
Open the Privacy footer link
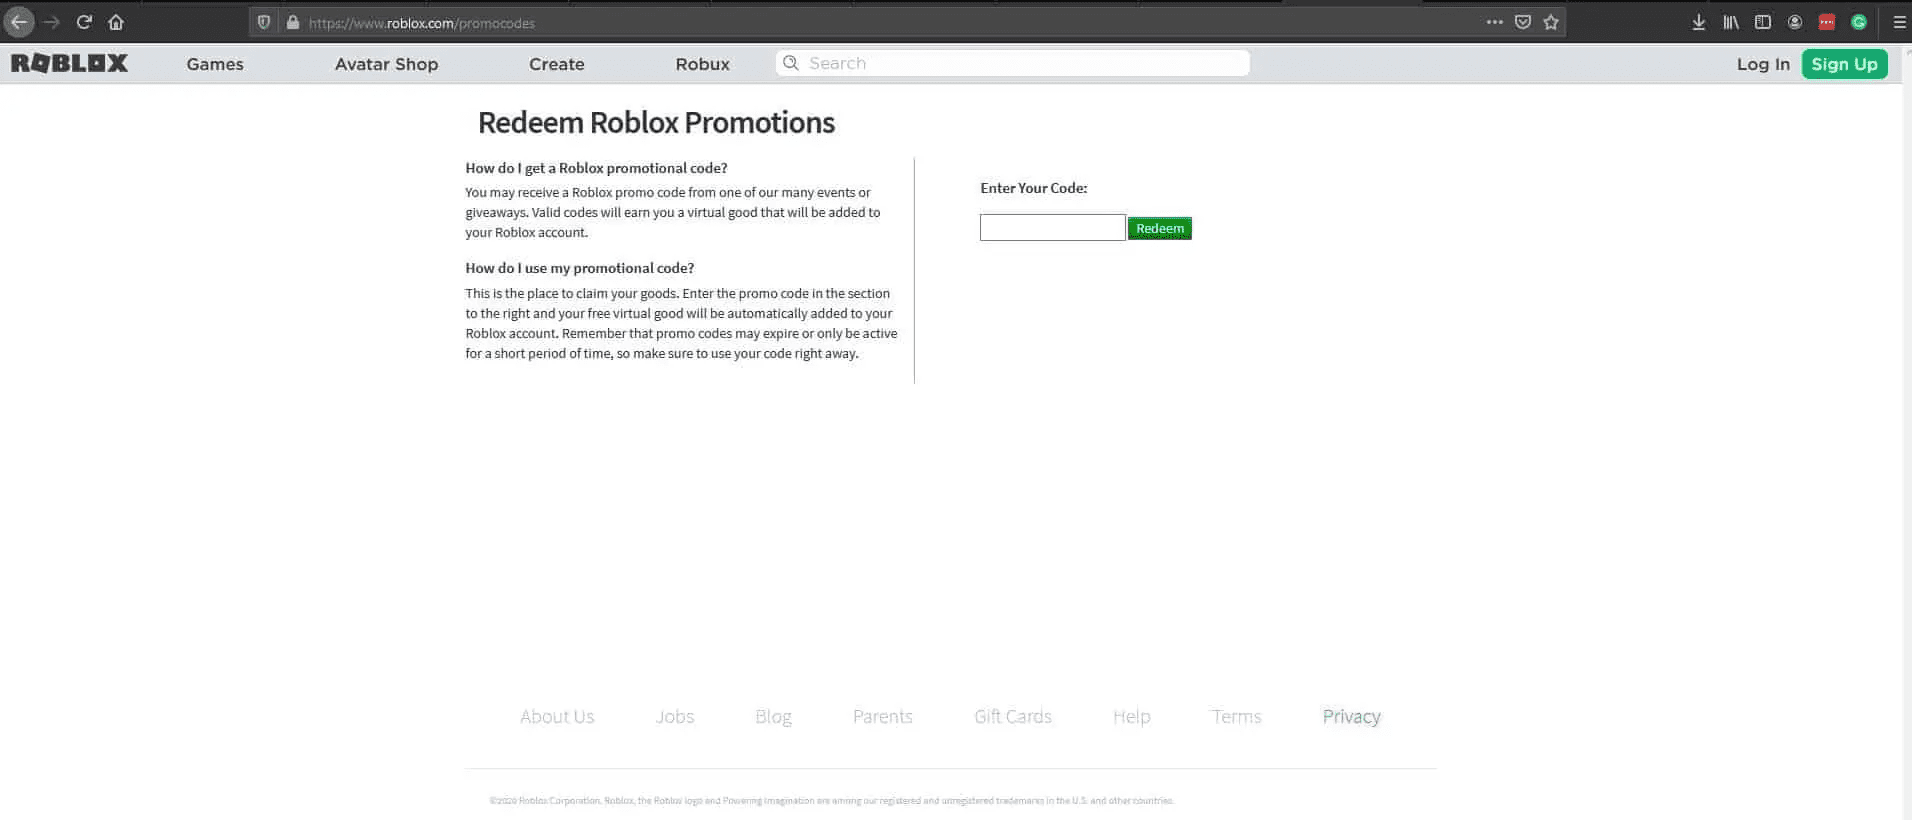pyautogui.click(x=1352, y=717)
